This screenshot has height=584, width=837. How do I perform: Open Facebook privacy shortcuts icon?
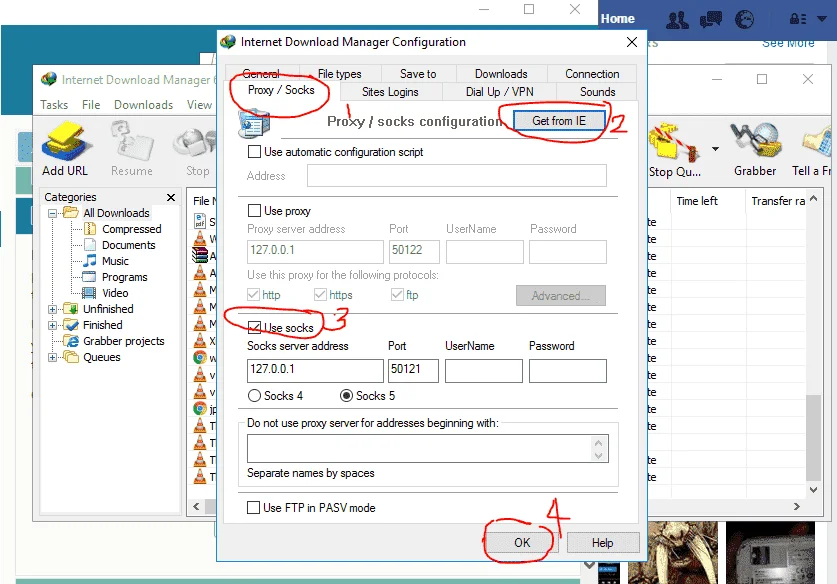tap(798, 19)
